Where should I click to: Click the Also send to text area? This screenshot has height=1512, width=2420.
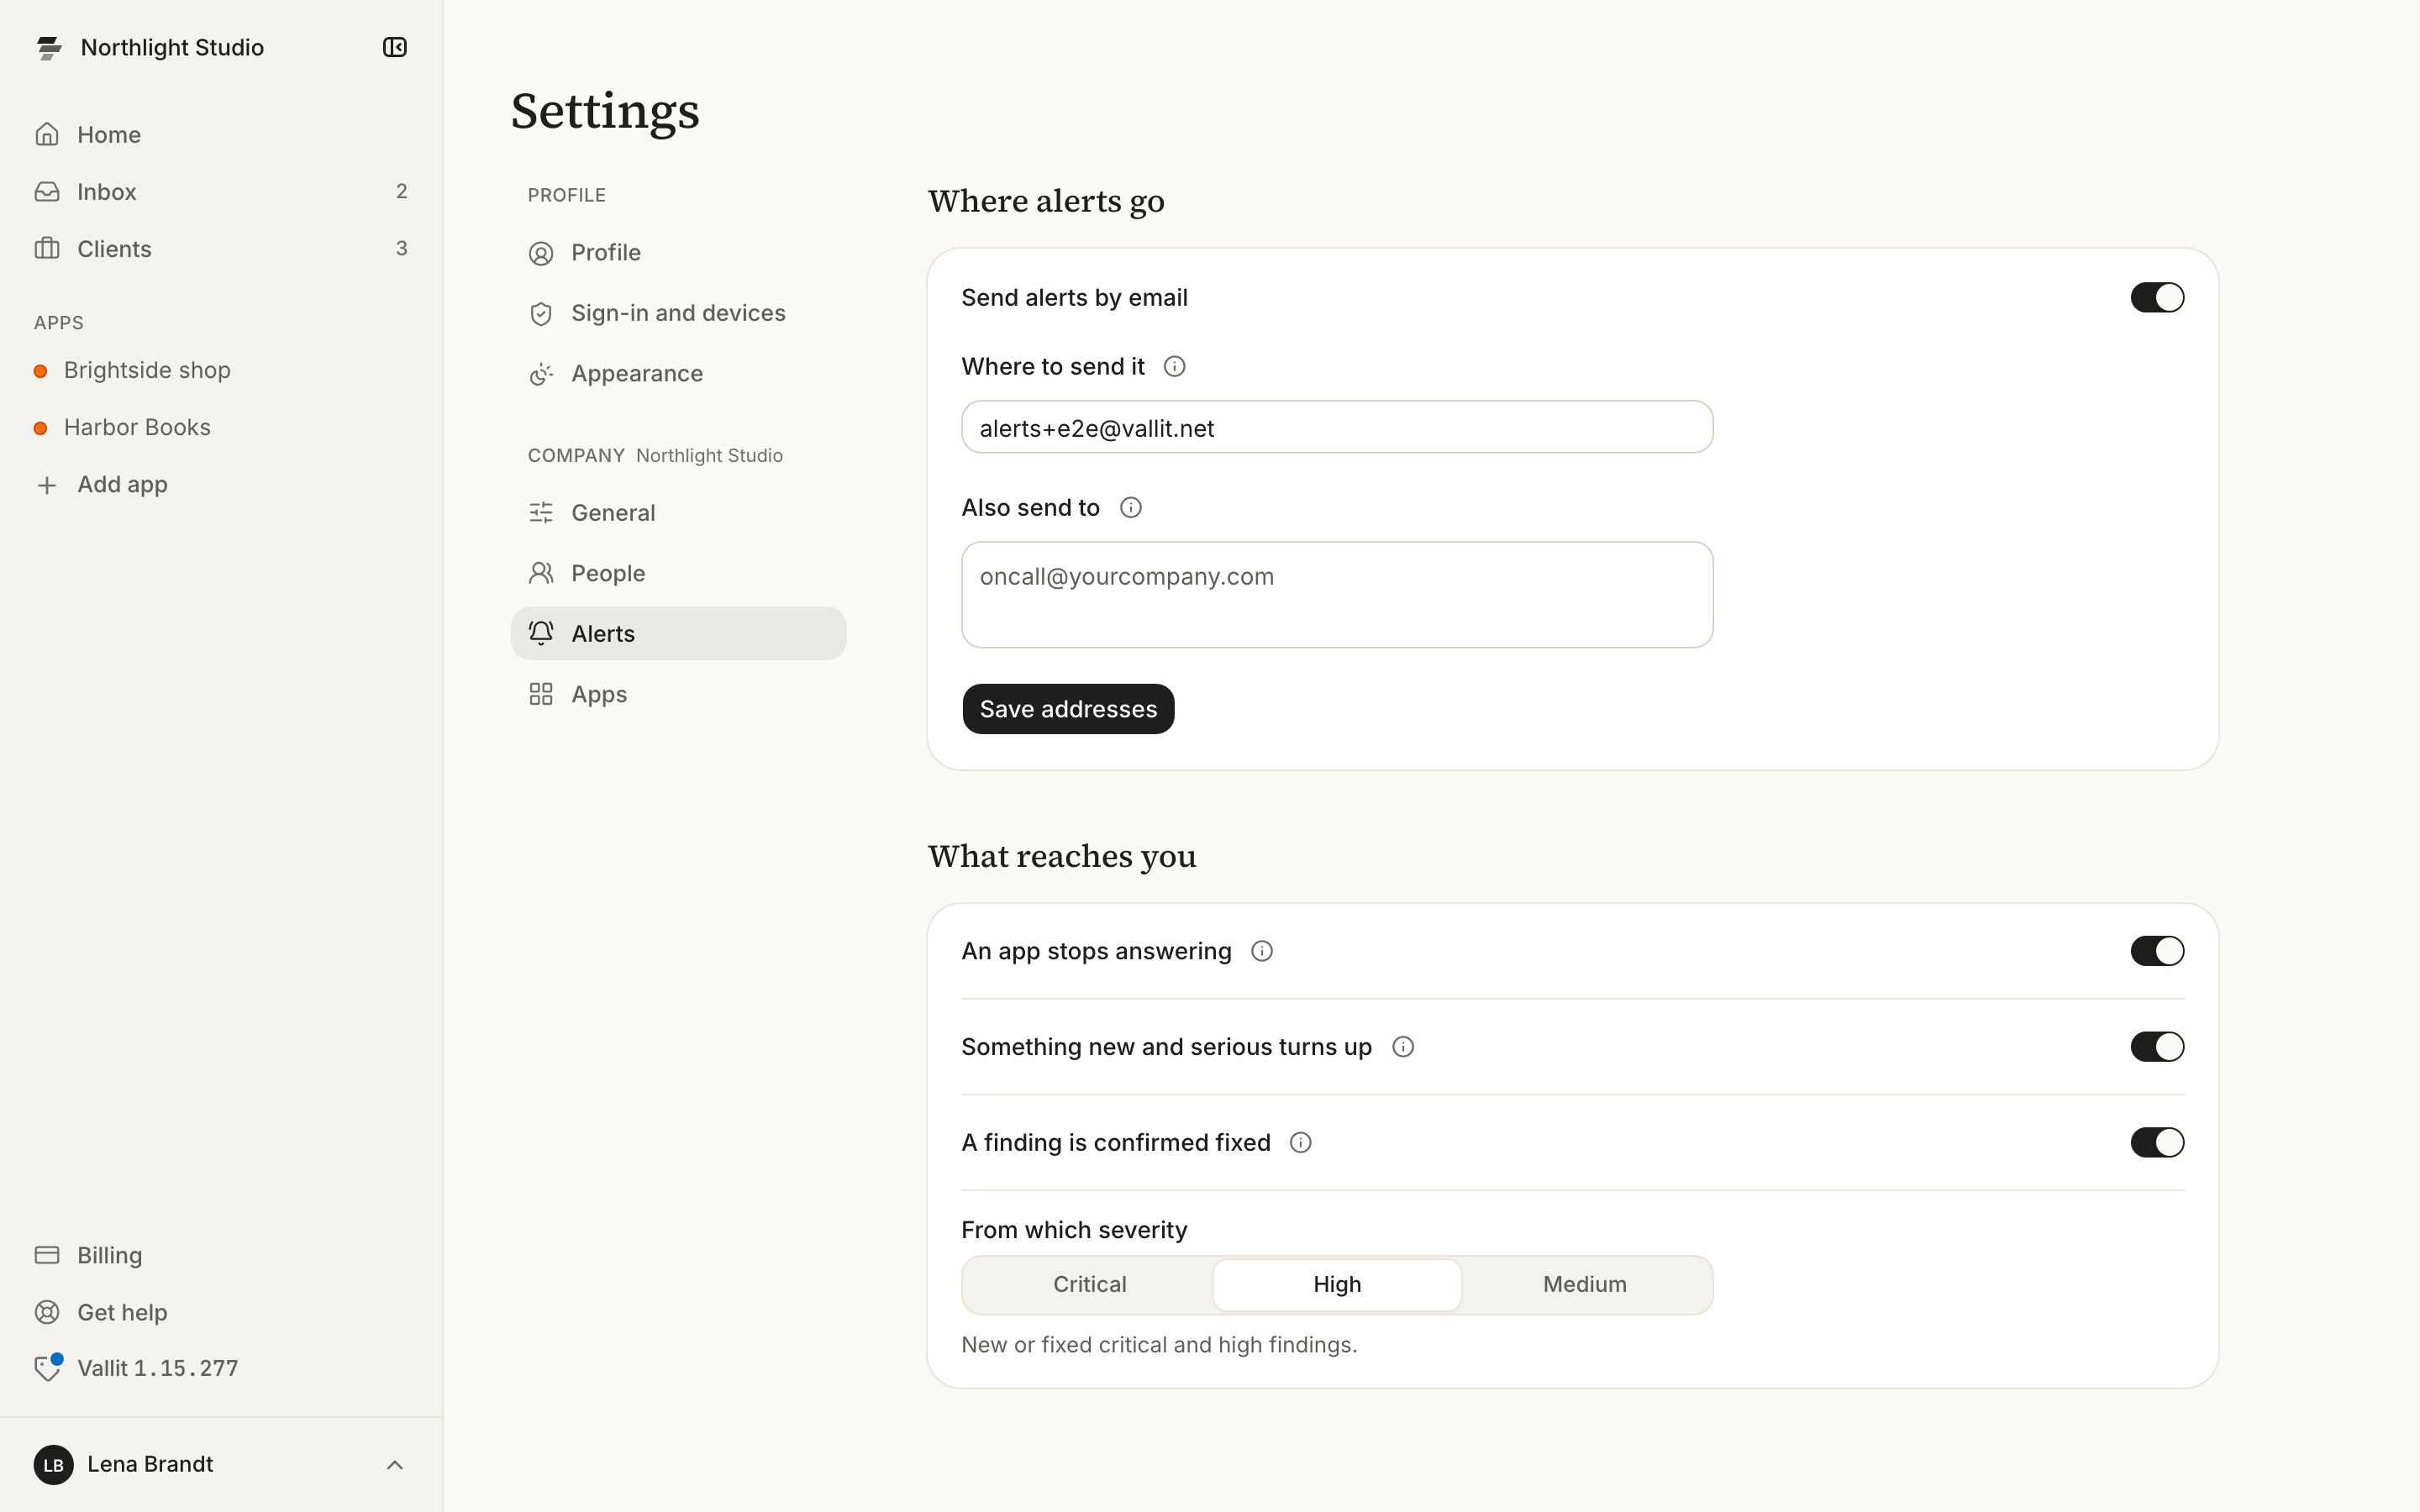pyautogui.click(x=1337, y=595)
